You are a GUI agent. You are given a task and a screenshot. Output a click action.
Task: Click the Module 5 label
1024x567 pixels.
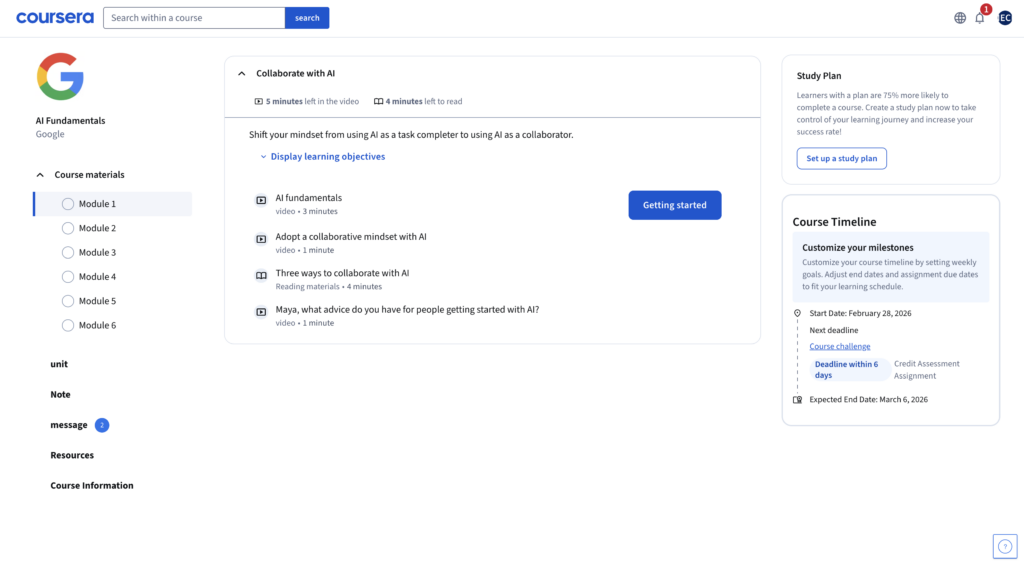tap(97, 301)
